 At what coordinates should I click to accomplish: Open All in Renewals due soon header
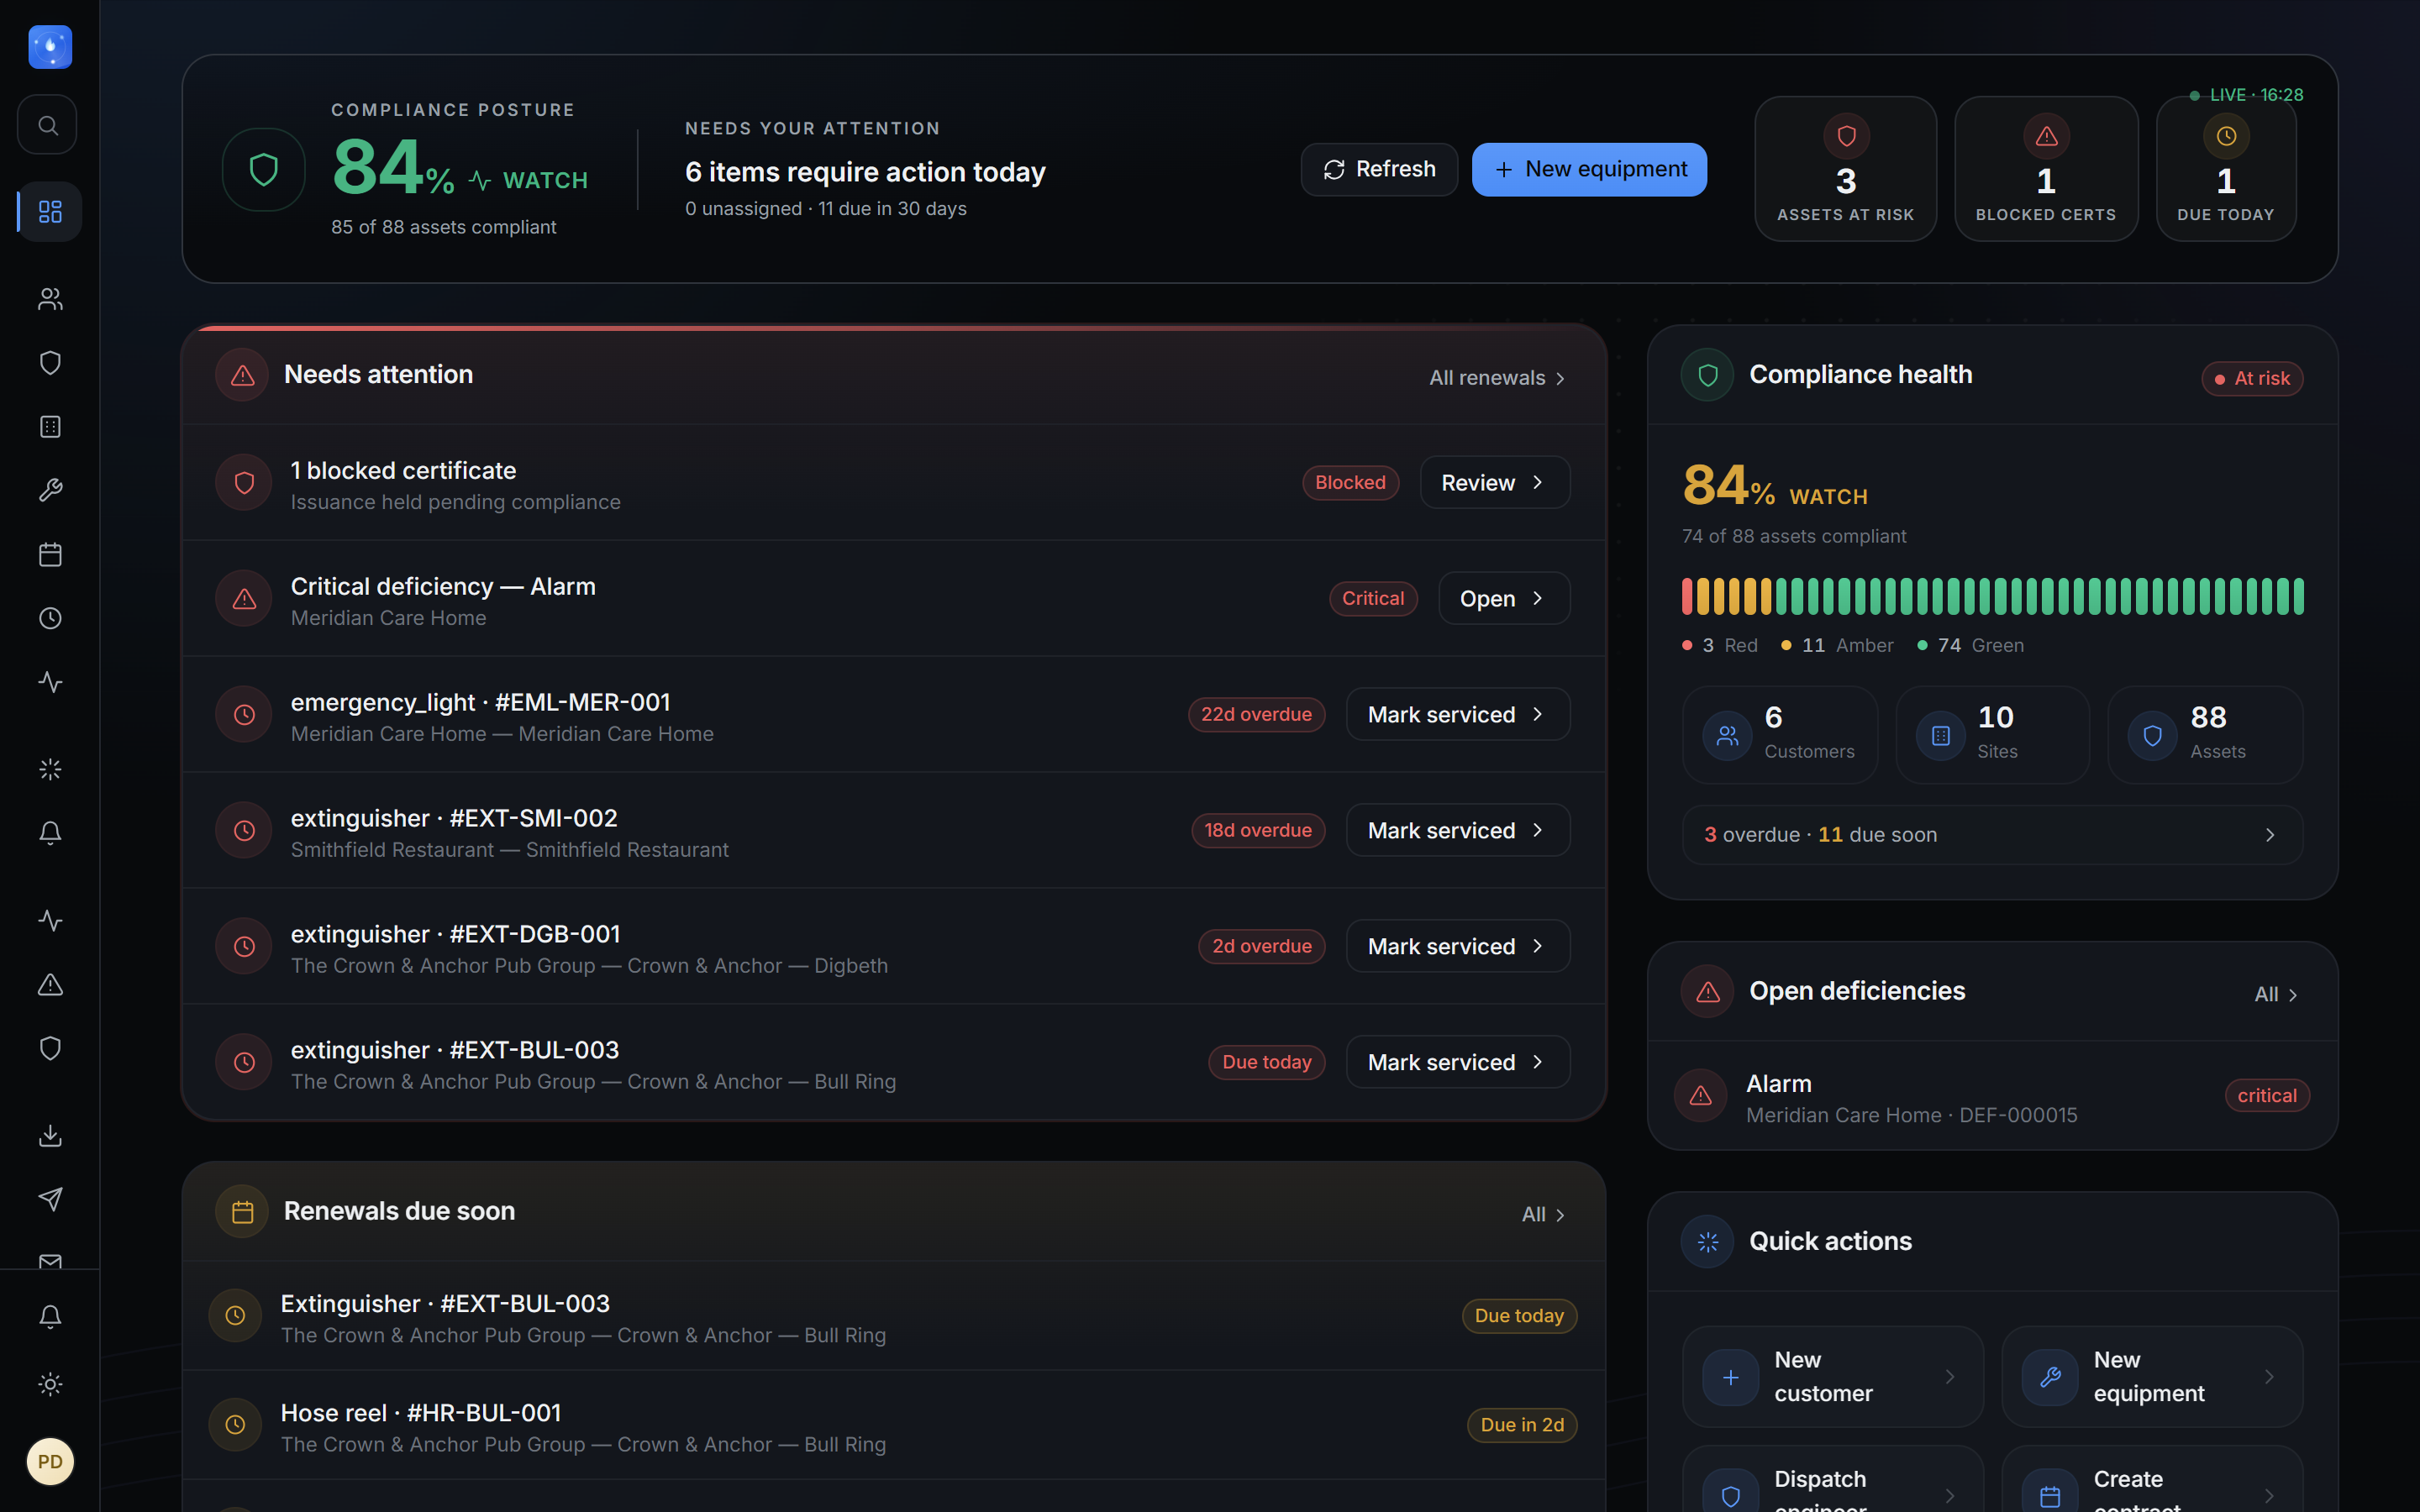click(1543, 1215)
